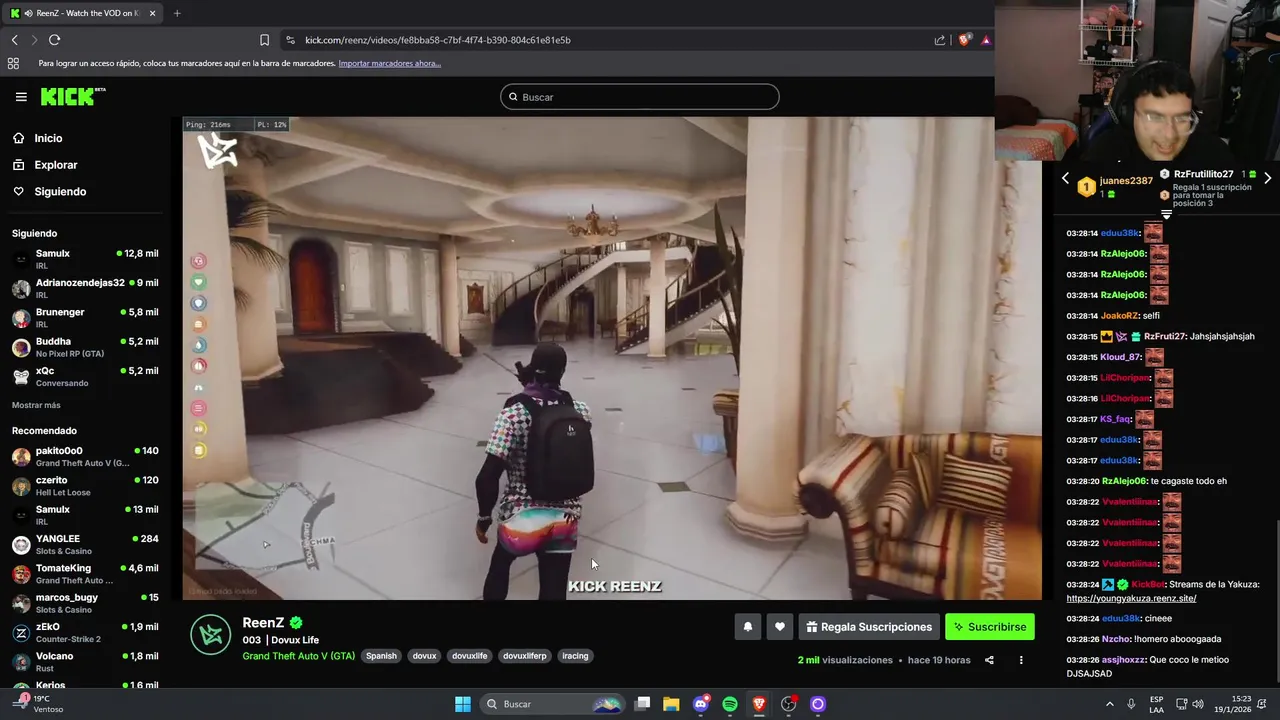The image size is (1280, 720).
Task: Go to next leaderboard entry arrow
Action: tap(1267, 178)
